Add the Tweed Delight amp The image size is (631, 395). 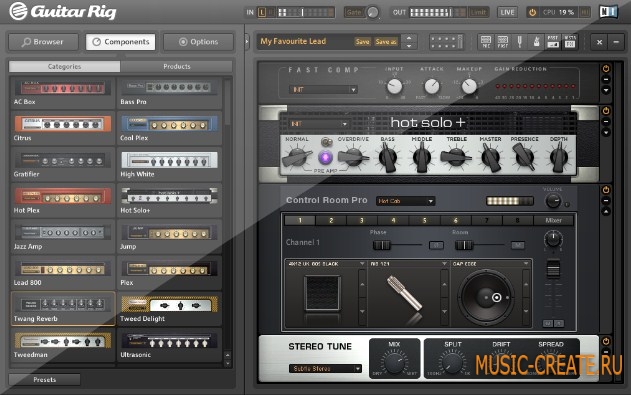[x=169, y=309]
